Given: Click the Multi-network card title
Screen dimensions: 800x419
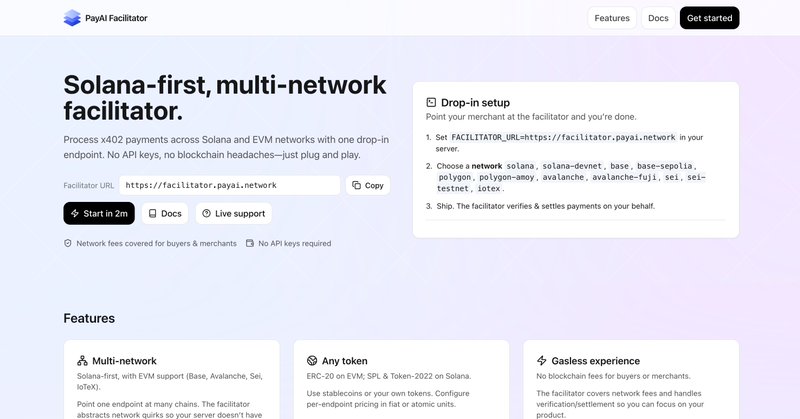Looking at the screenshot, I should click(x=124, y=361).
